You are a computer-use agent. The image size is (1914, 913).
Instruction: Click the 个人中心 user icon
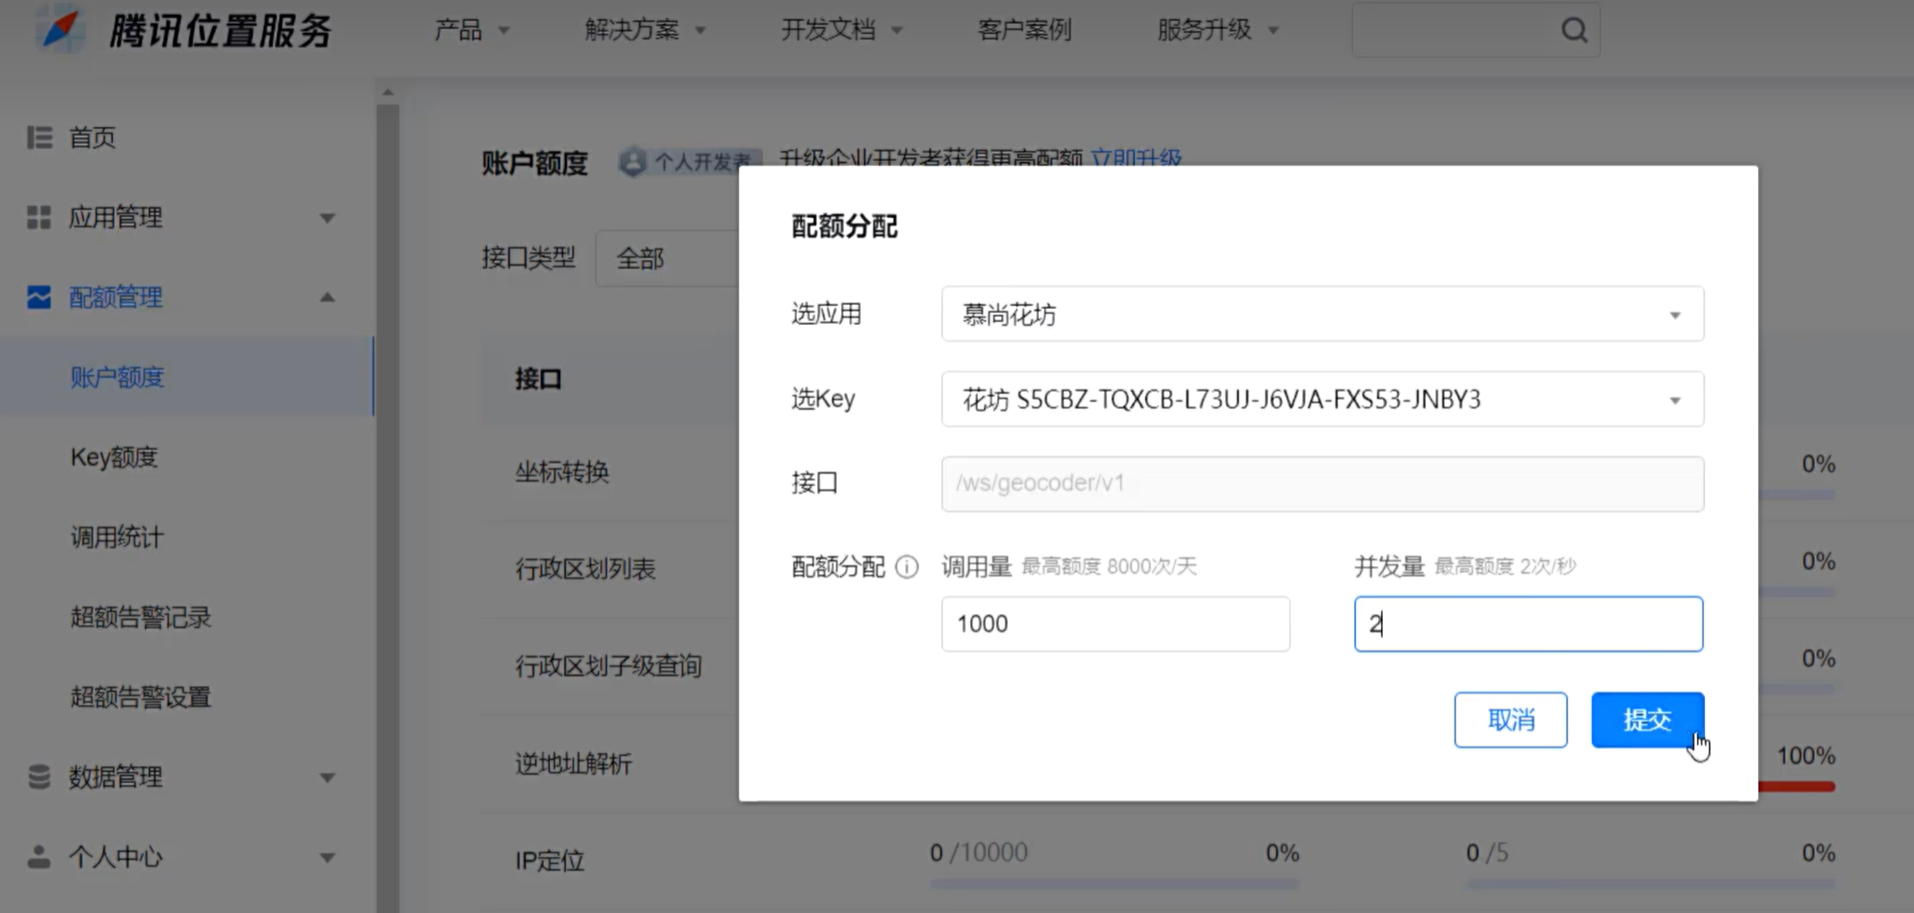(x=39, y=857)
